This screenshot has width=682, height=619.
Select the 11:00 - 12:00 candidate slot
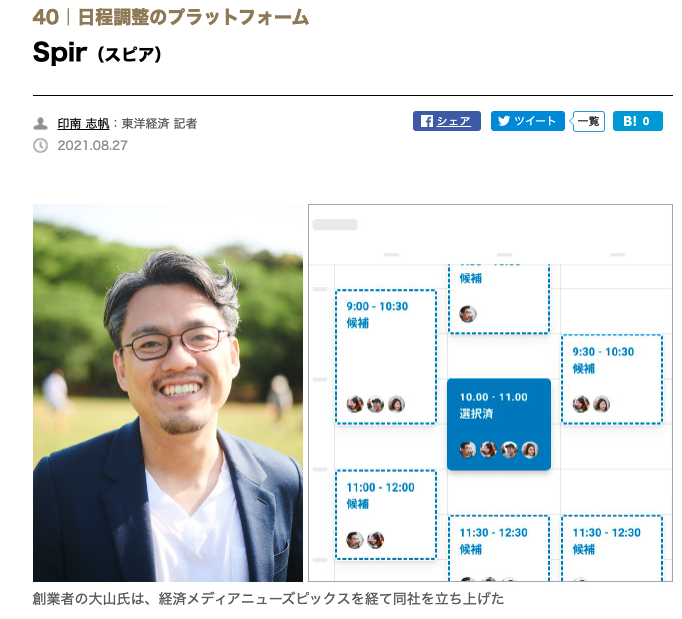click(386, 514)
